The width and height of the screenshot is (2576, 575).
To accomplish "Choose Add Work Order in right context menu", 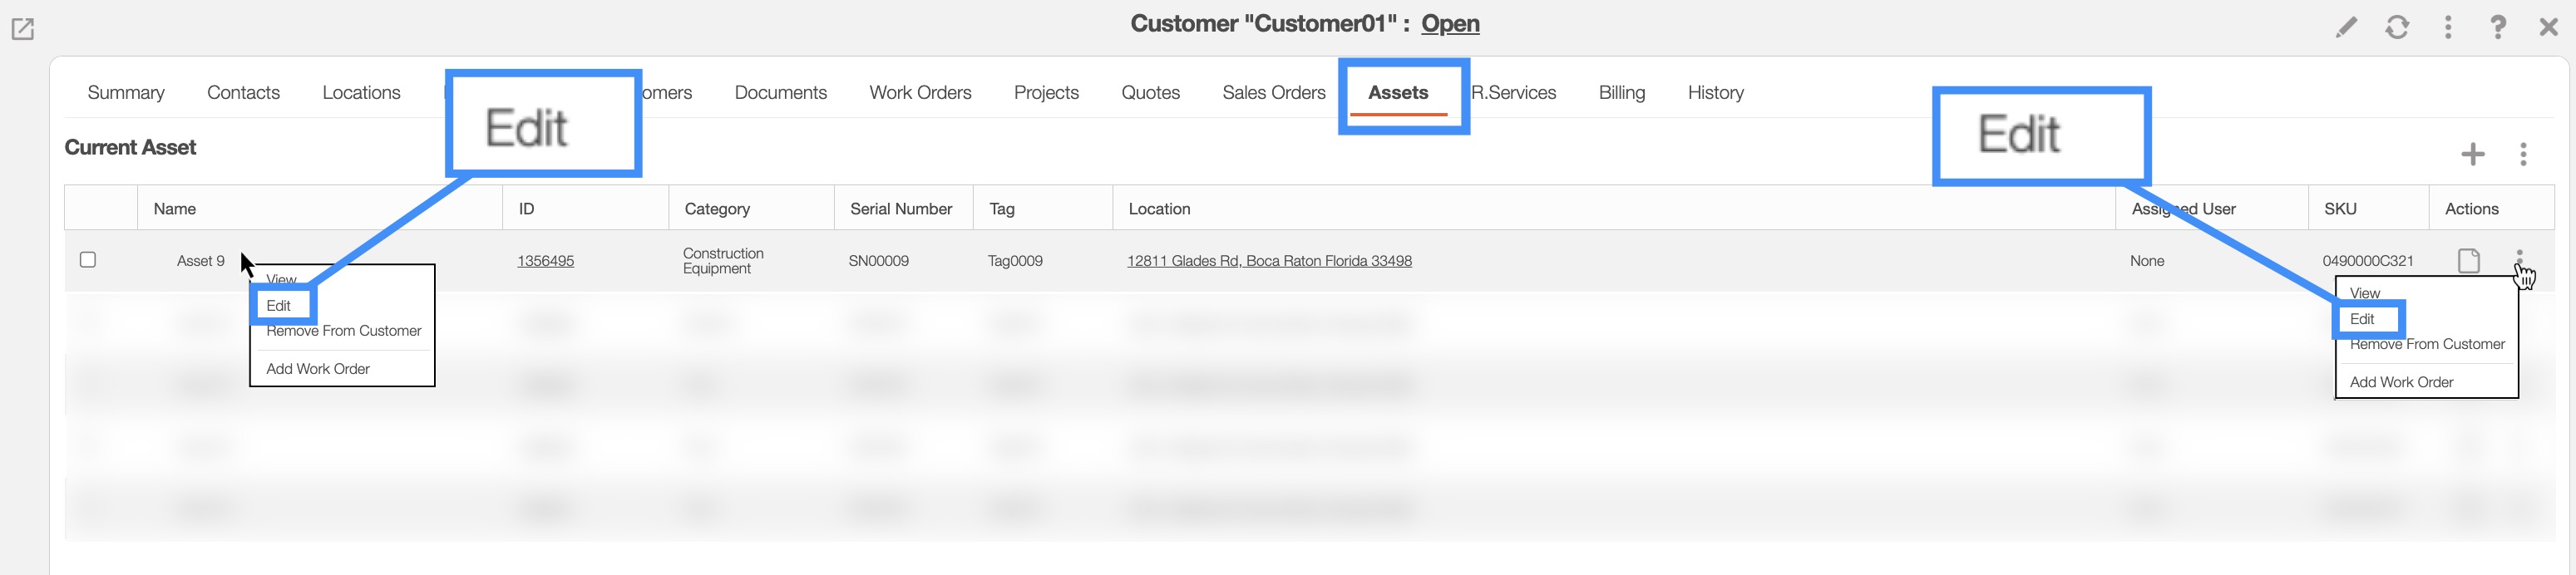I will point(2401,382).
